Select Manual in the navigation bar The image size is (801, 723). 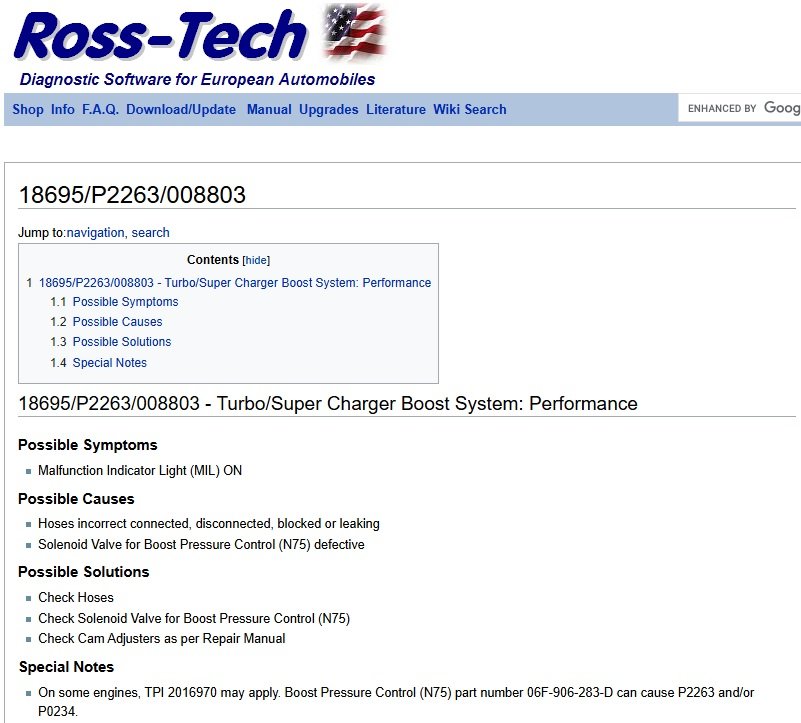(x=269, y=110)
